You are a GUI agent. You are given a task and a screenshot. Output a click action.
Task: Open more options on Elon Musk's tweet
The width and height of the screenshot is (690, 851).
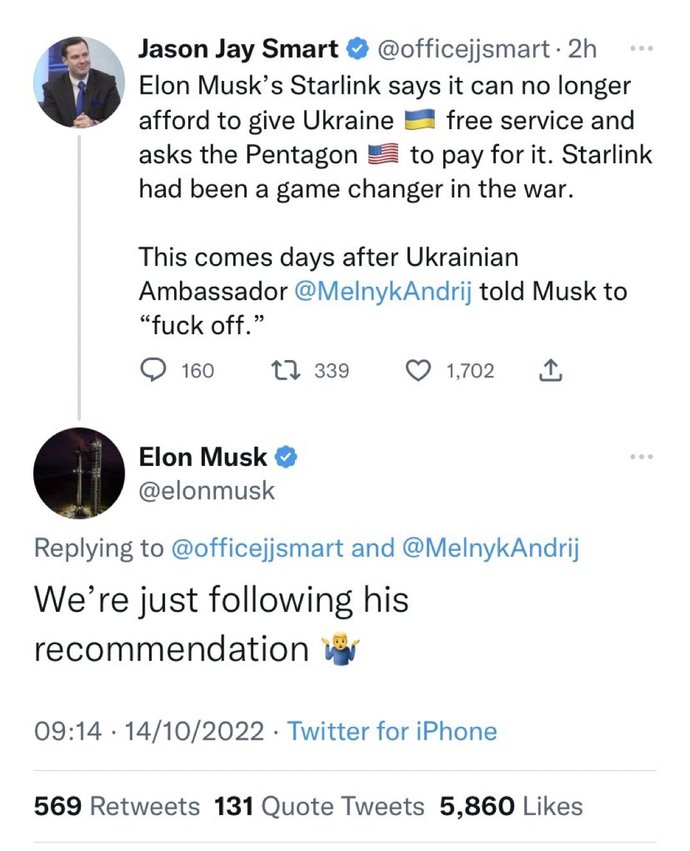(642, 457)
